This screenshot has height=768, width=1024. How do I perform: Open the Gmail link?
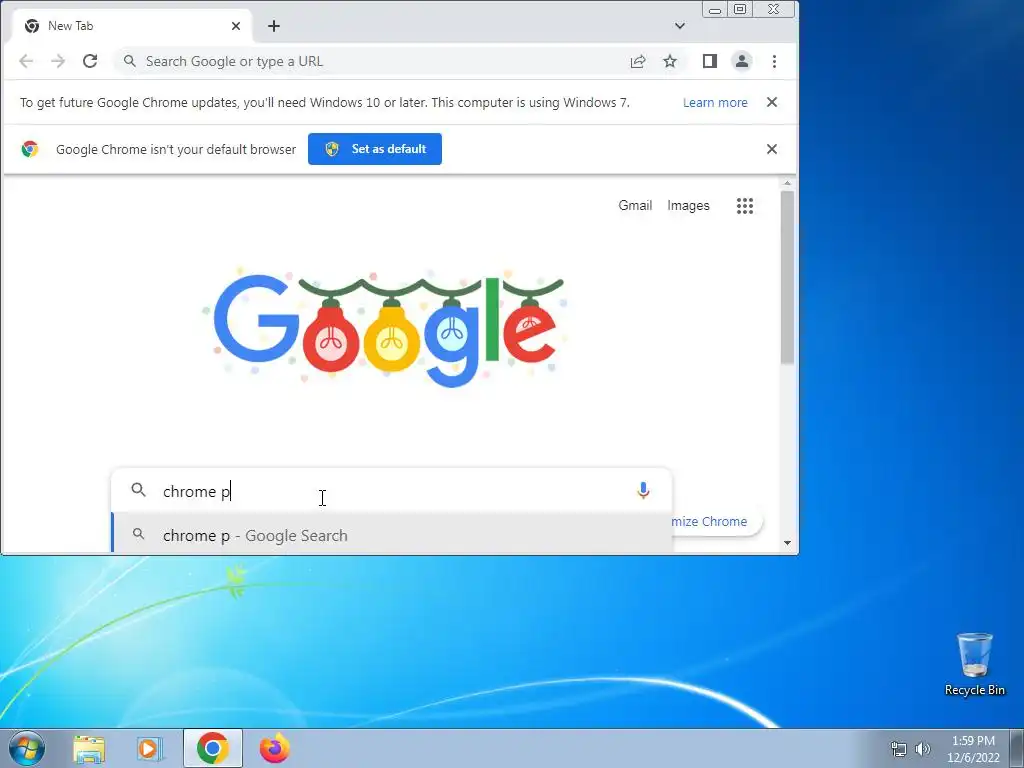635,205
